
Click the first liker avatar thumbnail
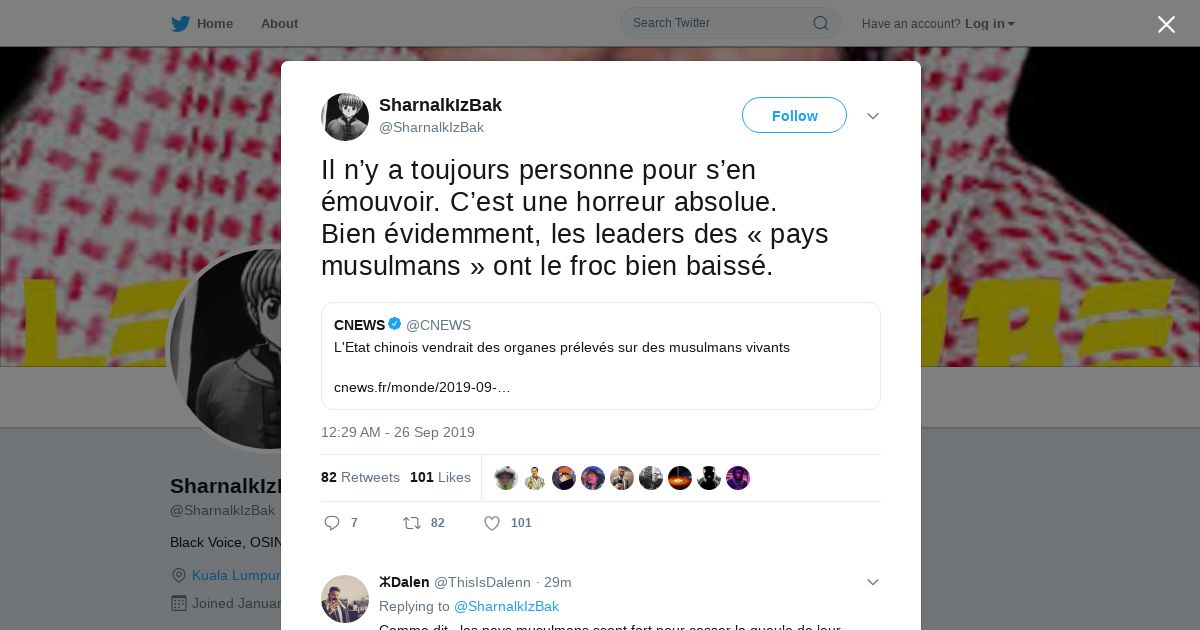506,478
